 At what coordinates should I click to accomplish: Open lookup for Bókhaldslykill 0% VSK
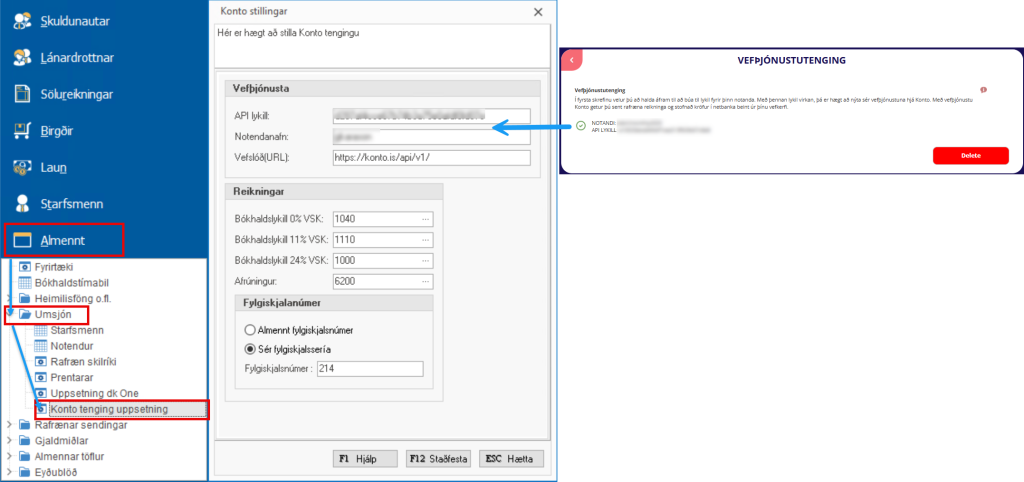(x=425, y=219)
